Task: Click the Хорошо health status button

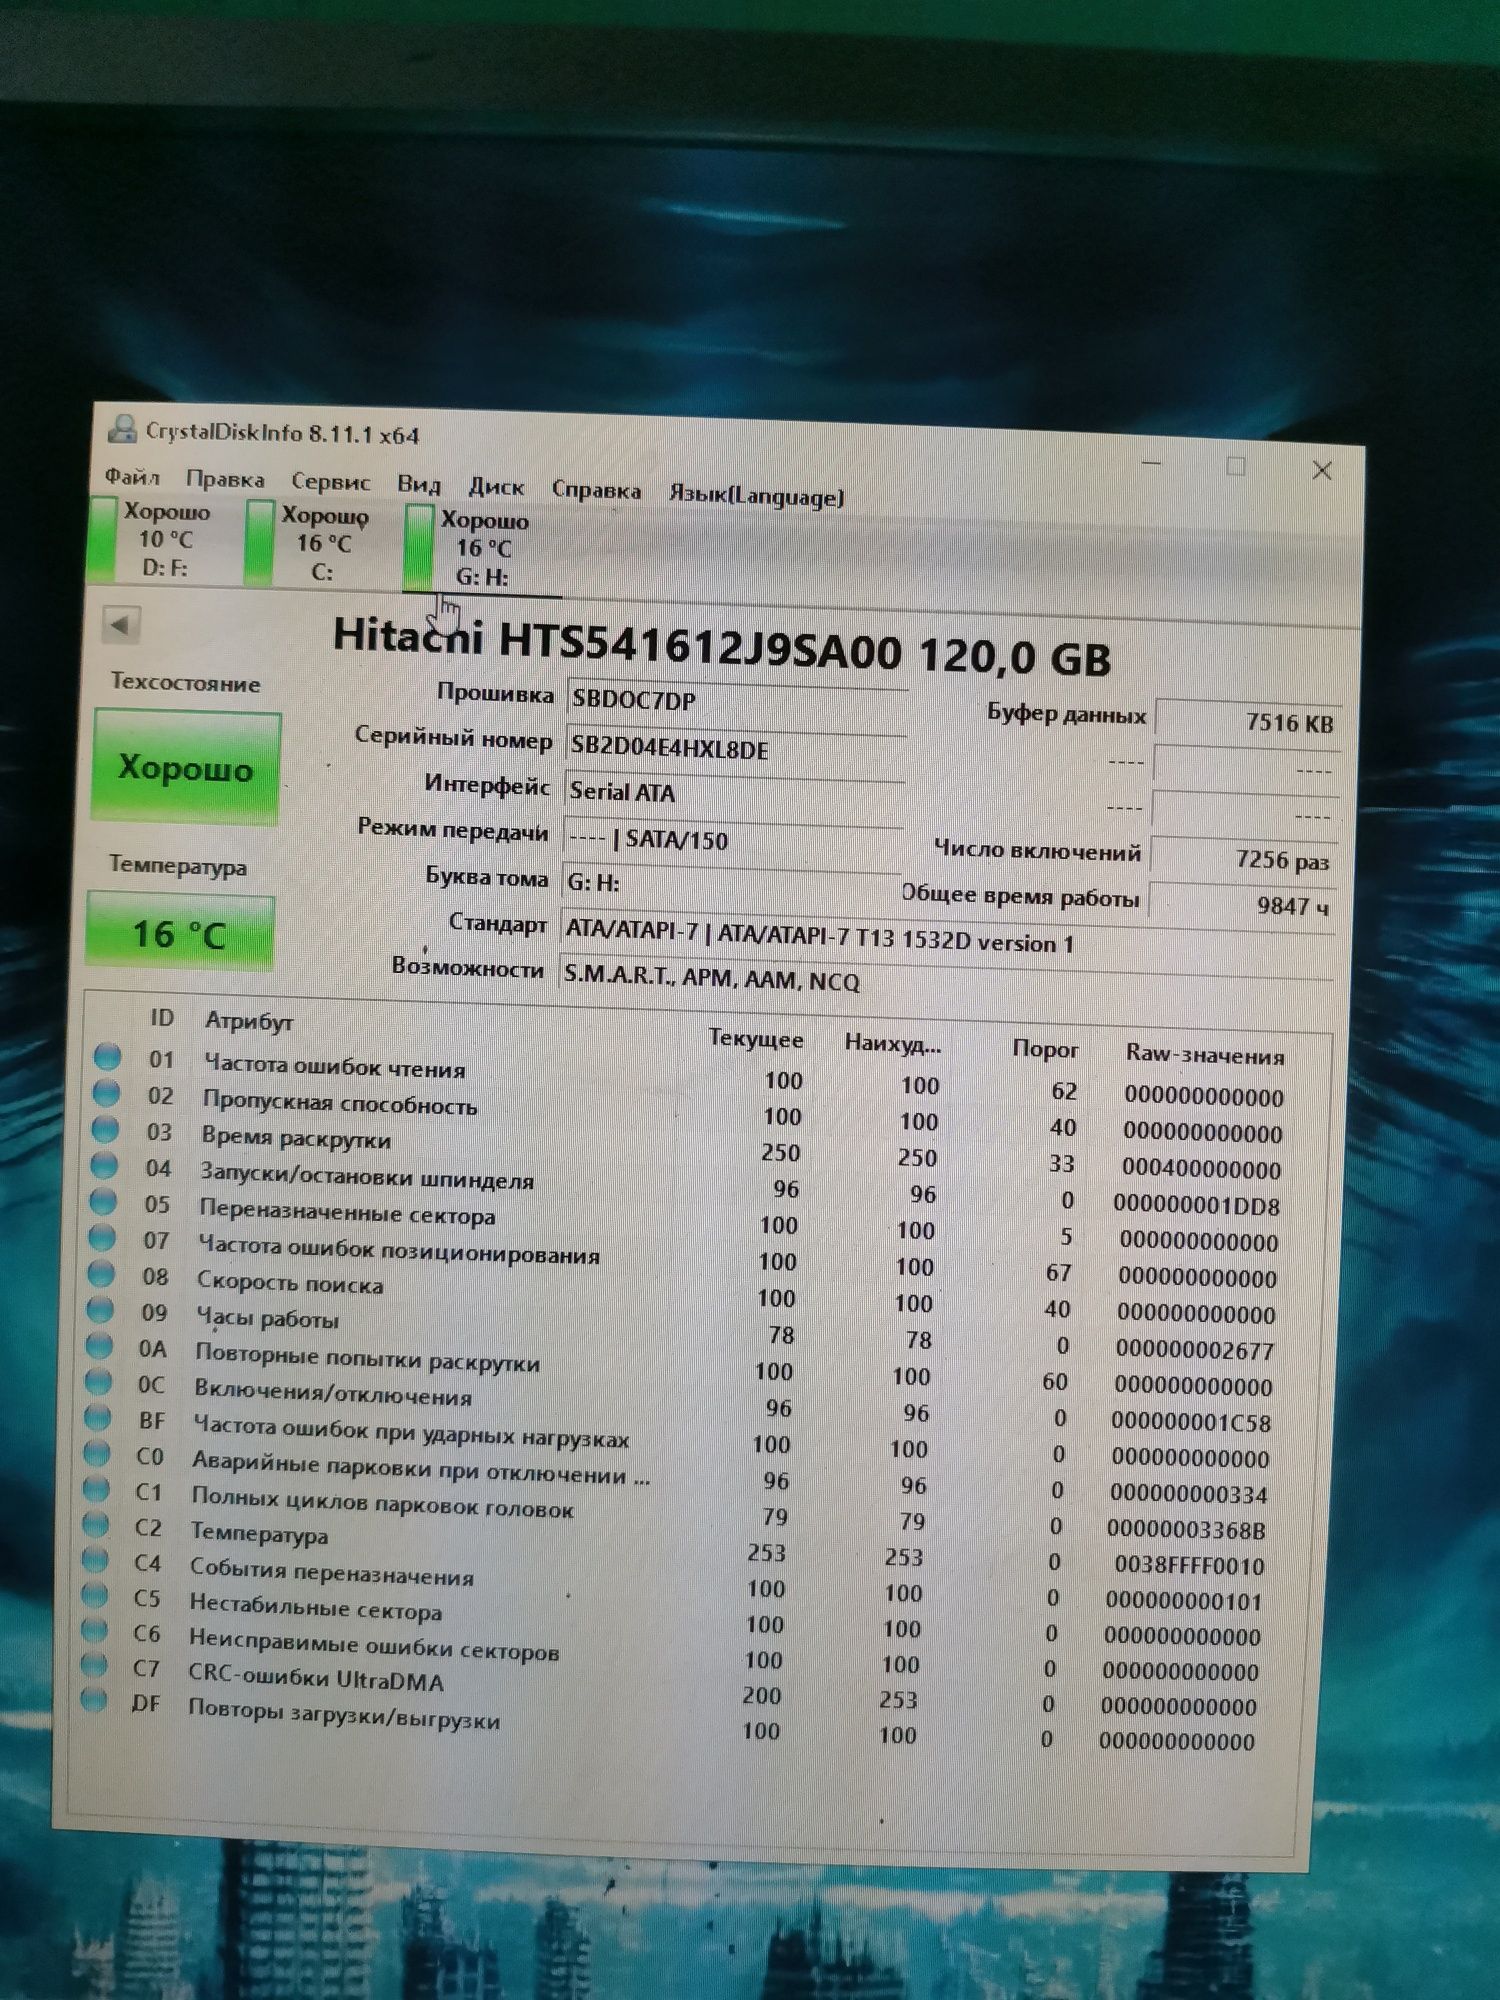Action: [186, 768]
